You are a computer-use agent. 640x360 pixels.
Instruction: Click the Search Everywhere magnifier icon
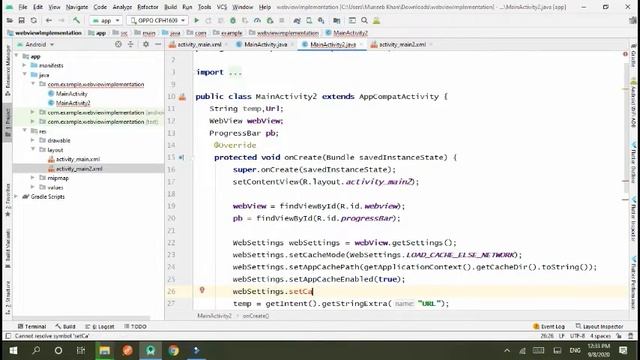coord(364,20)
